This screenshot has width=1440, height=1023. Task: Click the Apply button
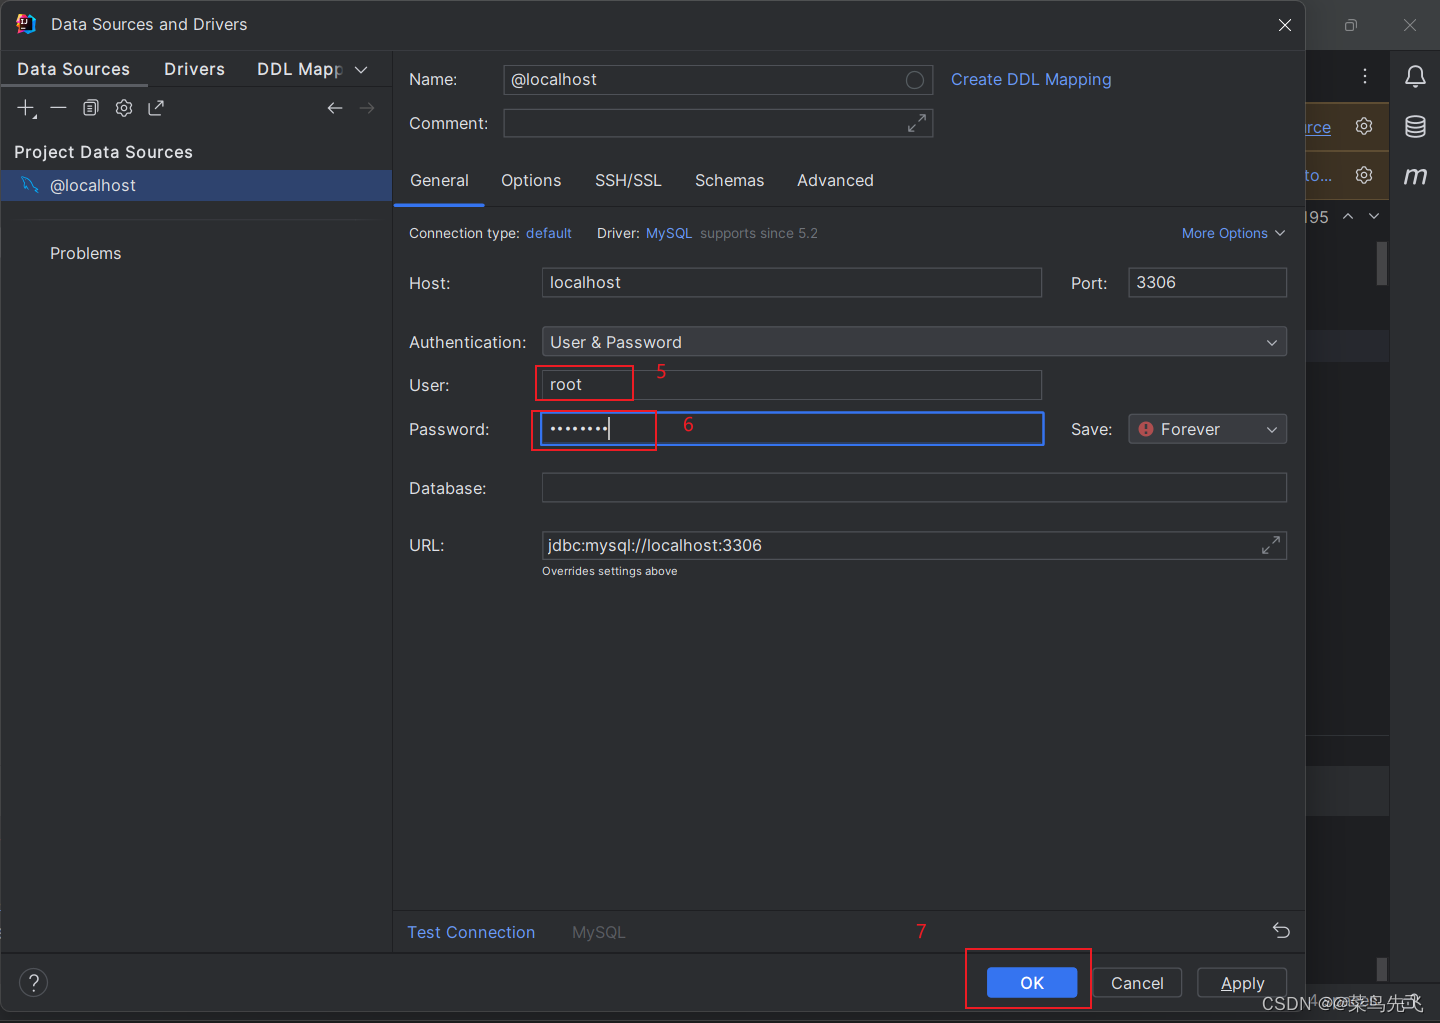click(1242, 983)
